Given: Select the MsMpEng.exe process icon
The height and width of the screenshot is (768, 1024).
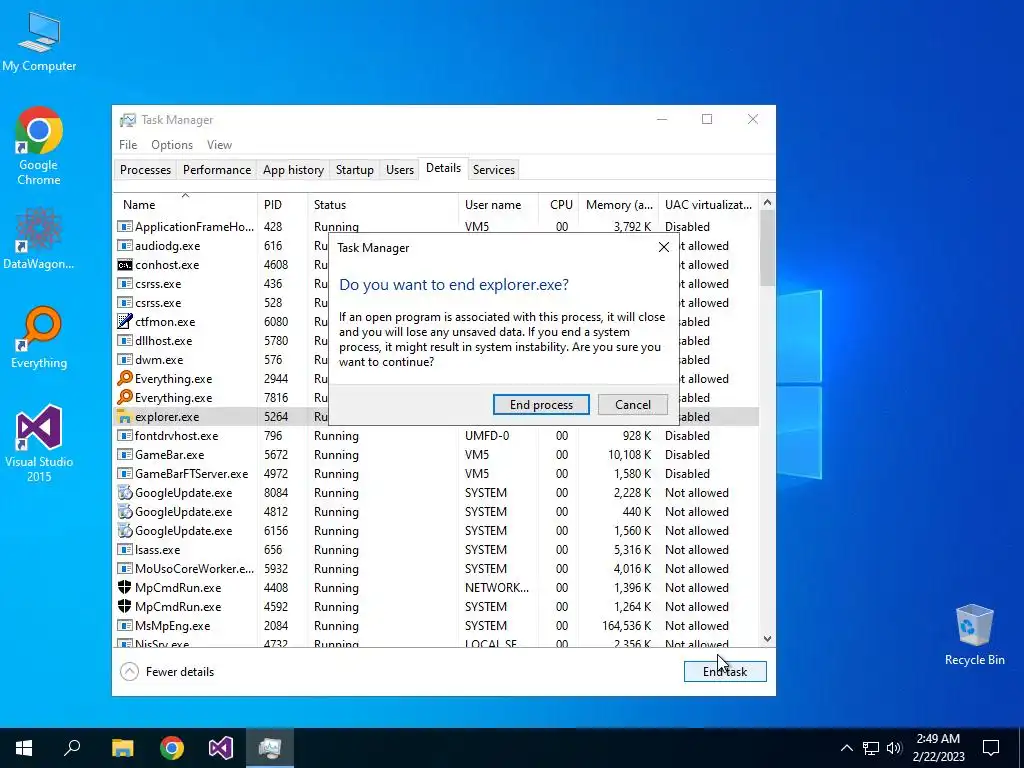Looking at the screenshot, I should coord(125,625).
